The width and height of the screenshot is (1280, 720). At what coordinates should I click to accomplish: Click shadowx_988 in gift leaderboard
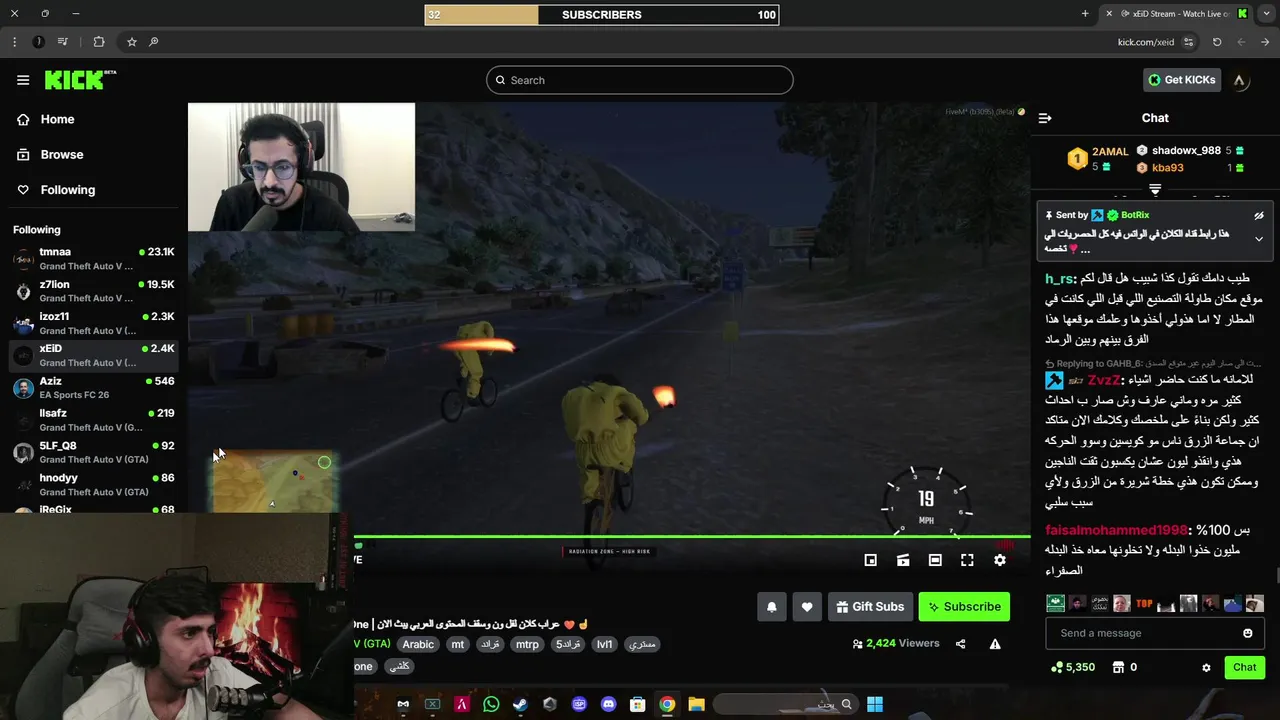[x=1186, y=151]
